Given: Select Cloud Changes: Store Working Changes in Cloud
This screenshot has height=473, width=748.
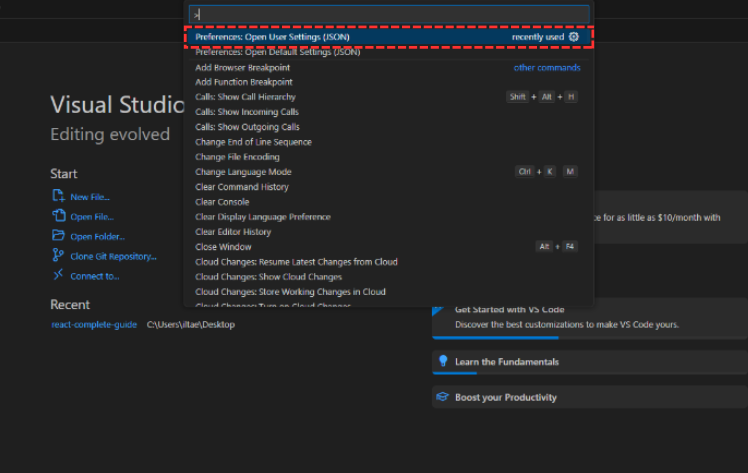Looking at the screenshot, I should pyautogui.click(x=389, y=292).
